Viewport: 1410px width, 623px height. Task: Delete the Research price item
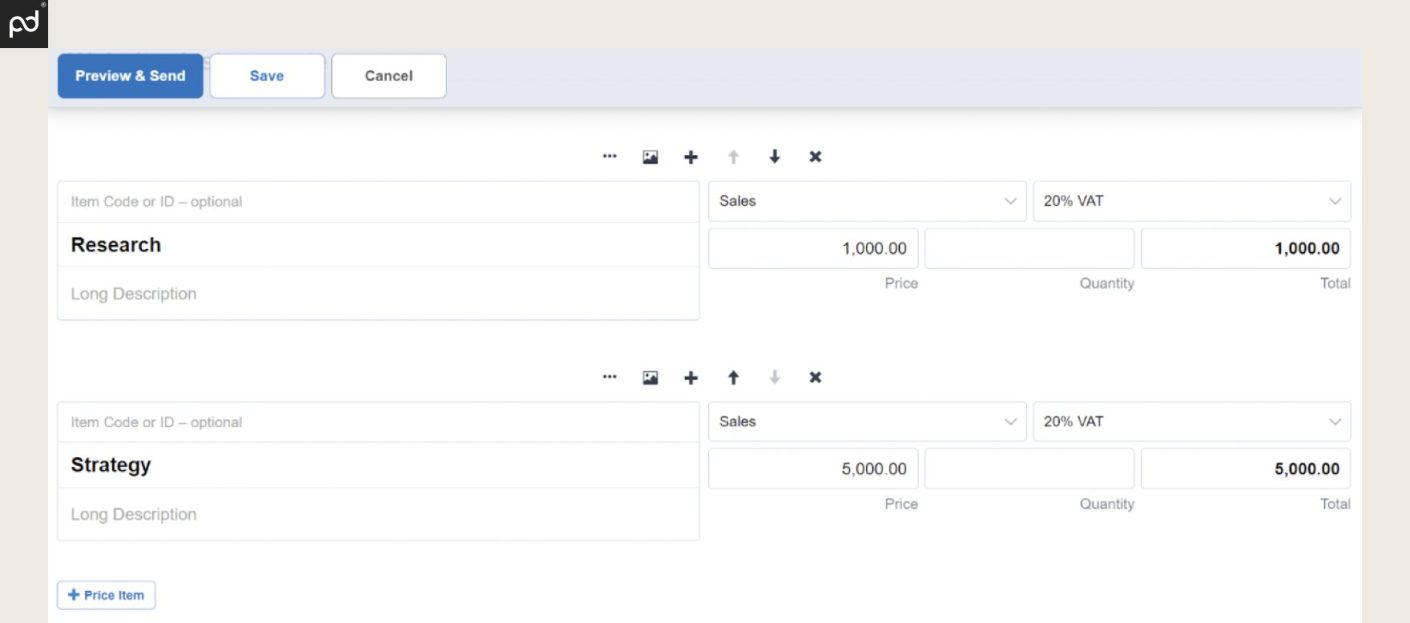click(815, 156)
